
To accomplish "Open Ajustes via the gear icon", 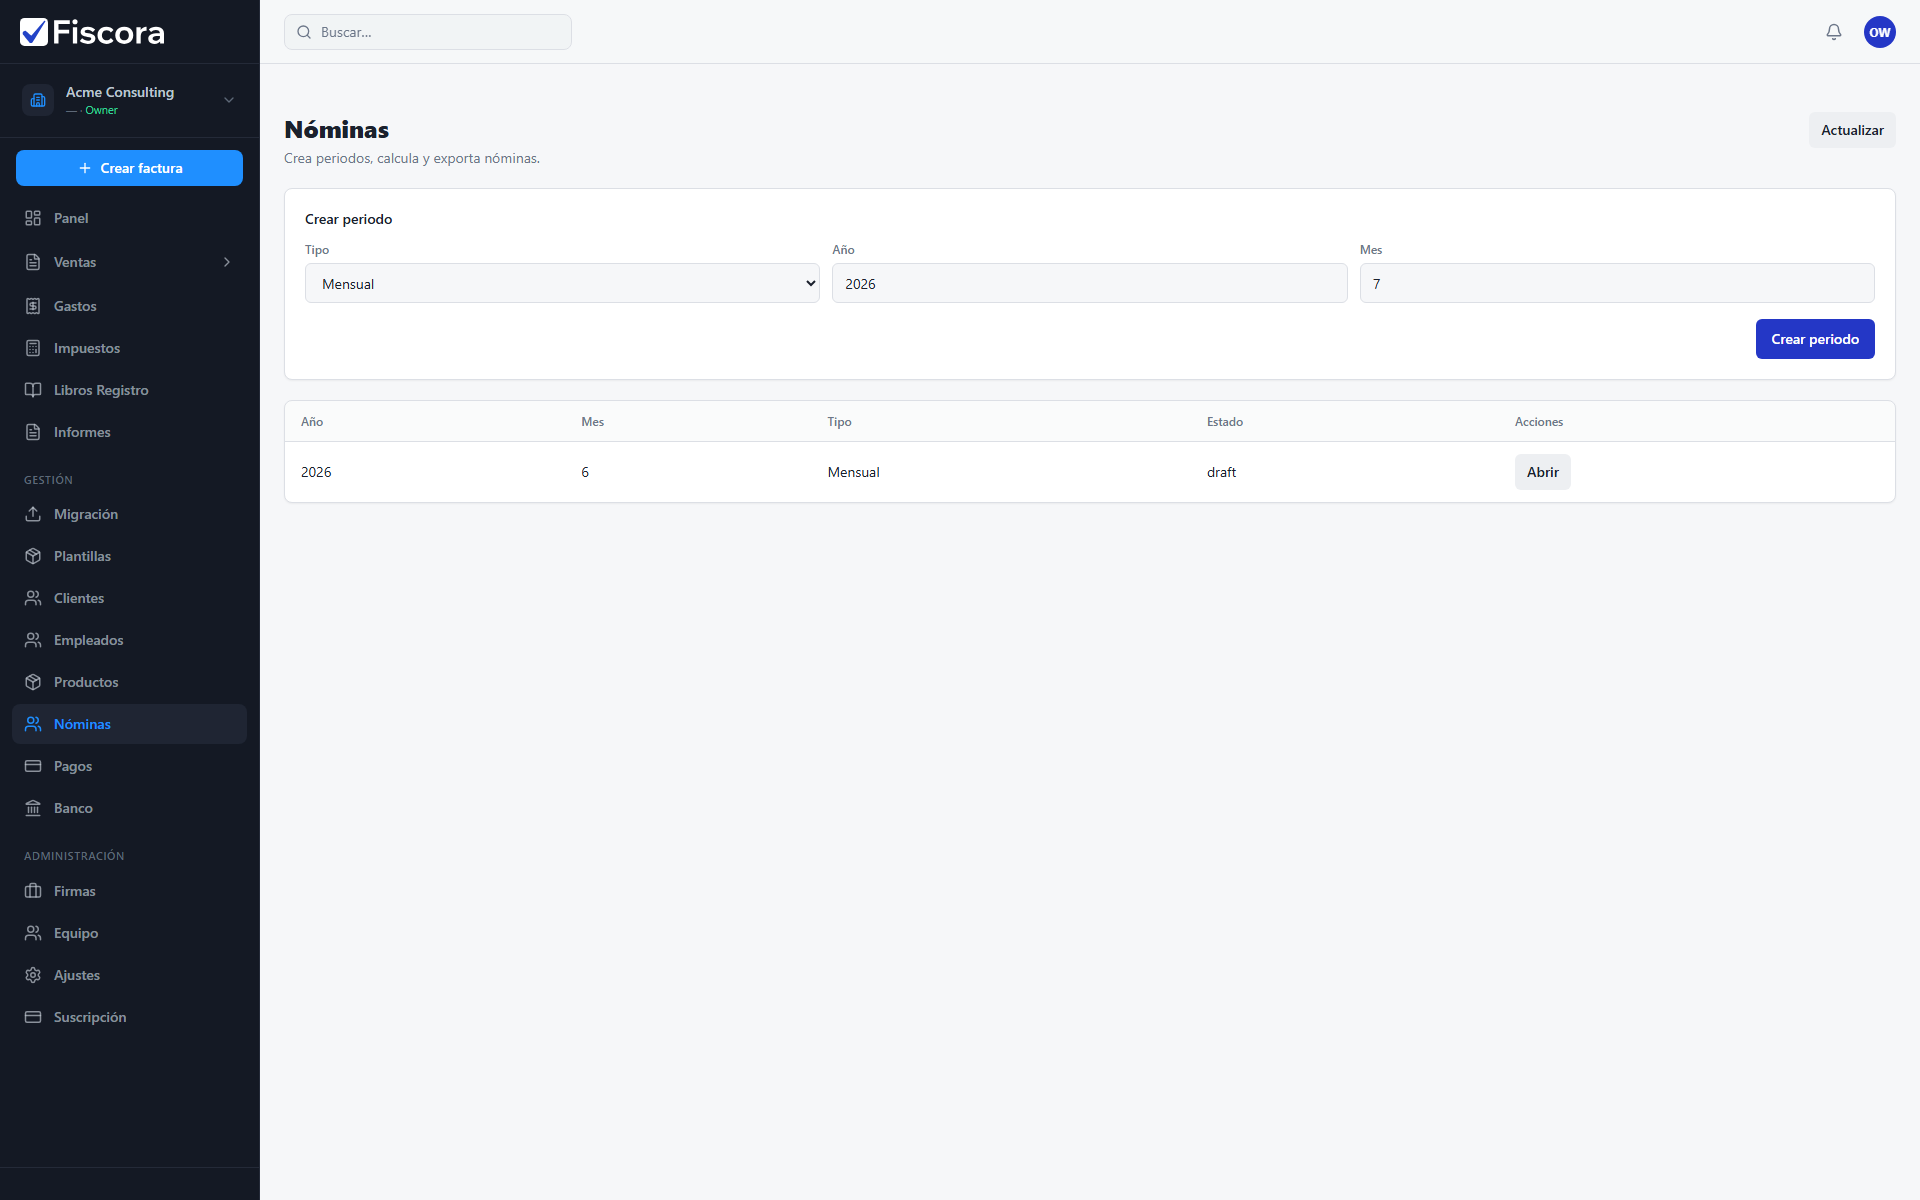I will (x=33, y=975).
